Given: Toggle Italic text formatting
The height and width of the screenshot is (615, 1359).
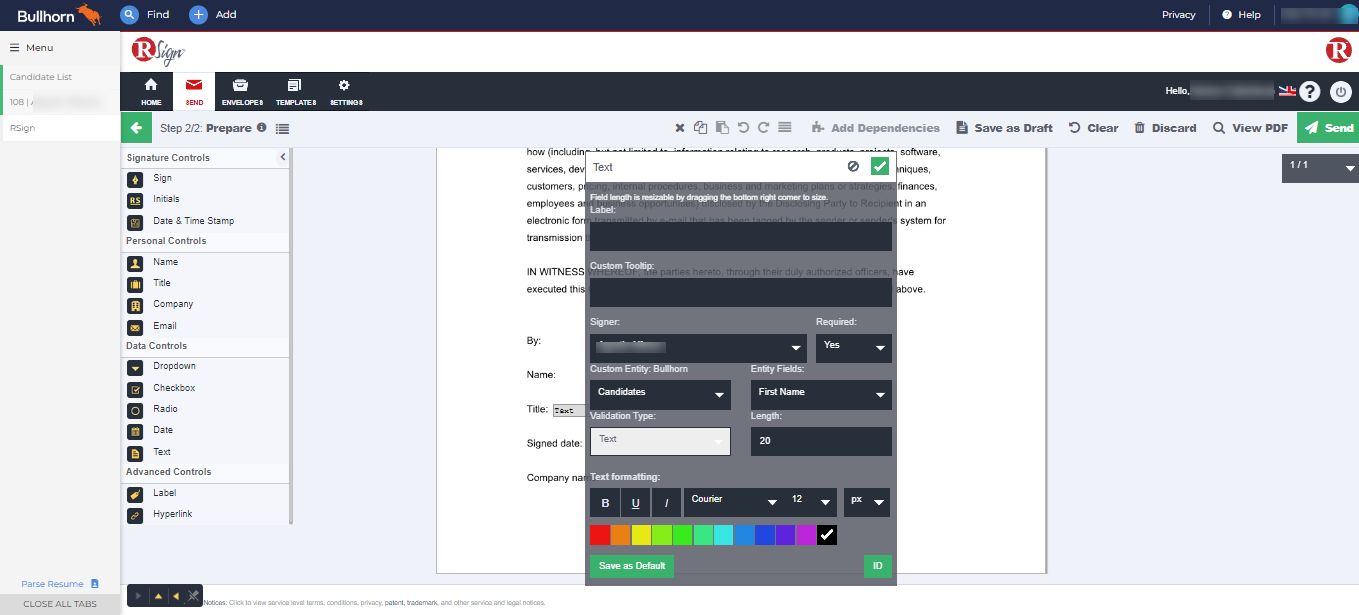Looking at the screenshot, I should click(x=667, y=502).
